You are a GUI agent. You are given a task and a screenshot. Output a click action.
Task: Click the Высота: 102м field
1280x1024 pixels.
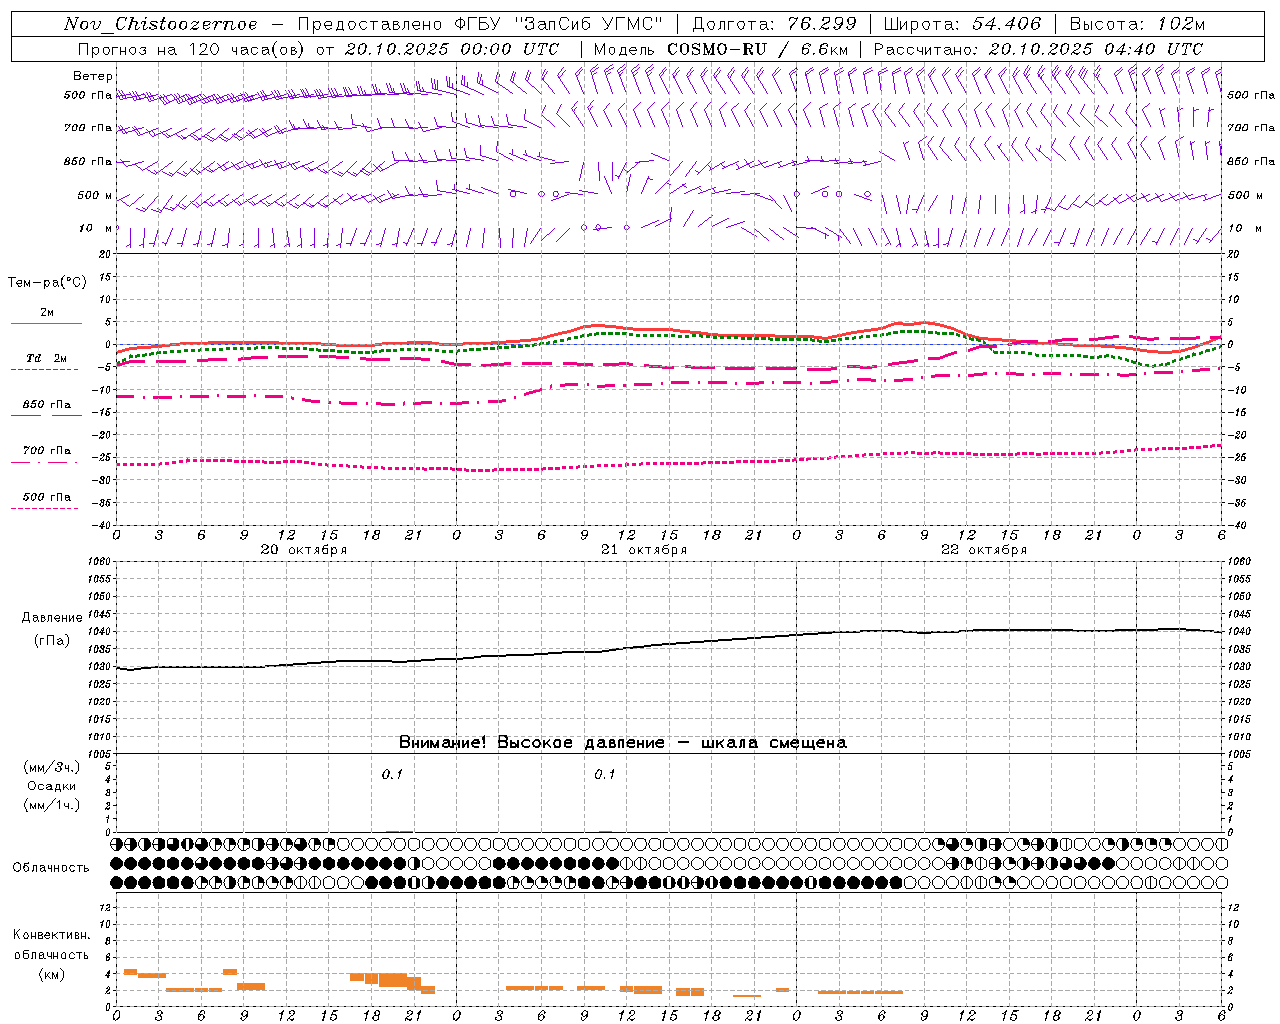click(x=1137, y=24)
